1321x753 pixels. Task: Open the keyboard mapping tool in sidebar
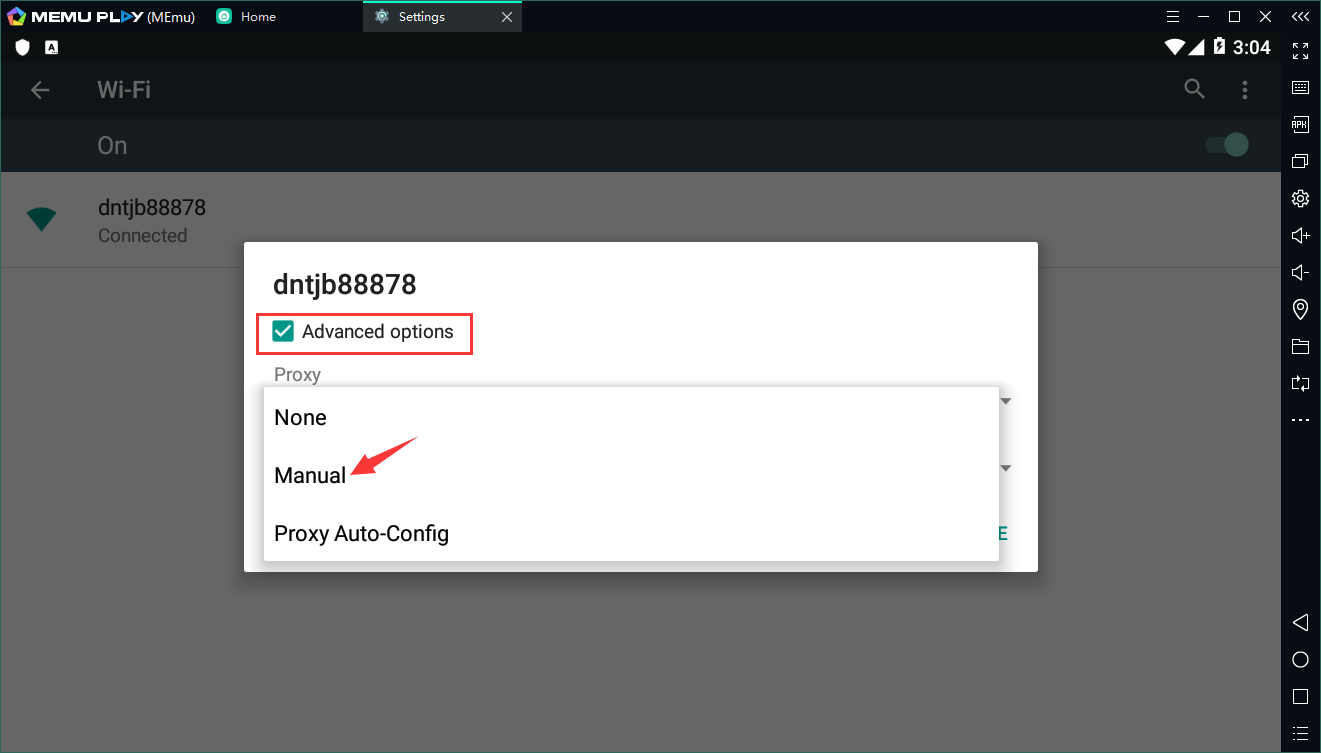(1300, 87)
